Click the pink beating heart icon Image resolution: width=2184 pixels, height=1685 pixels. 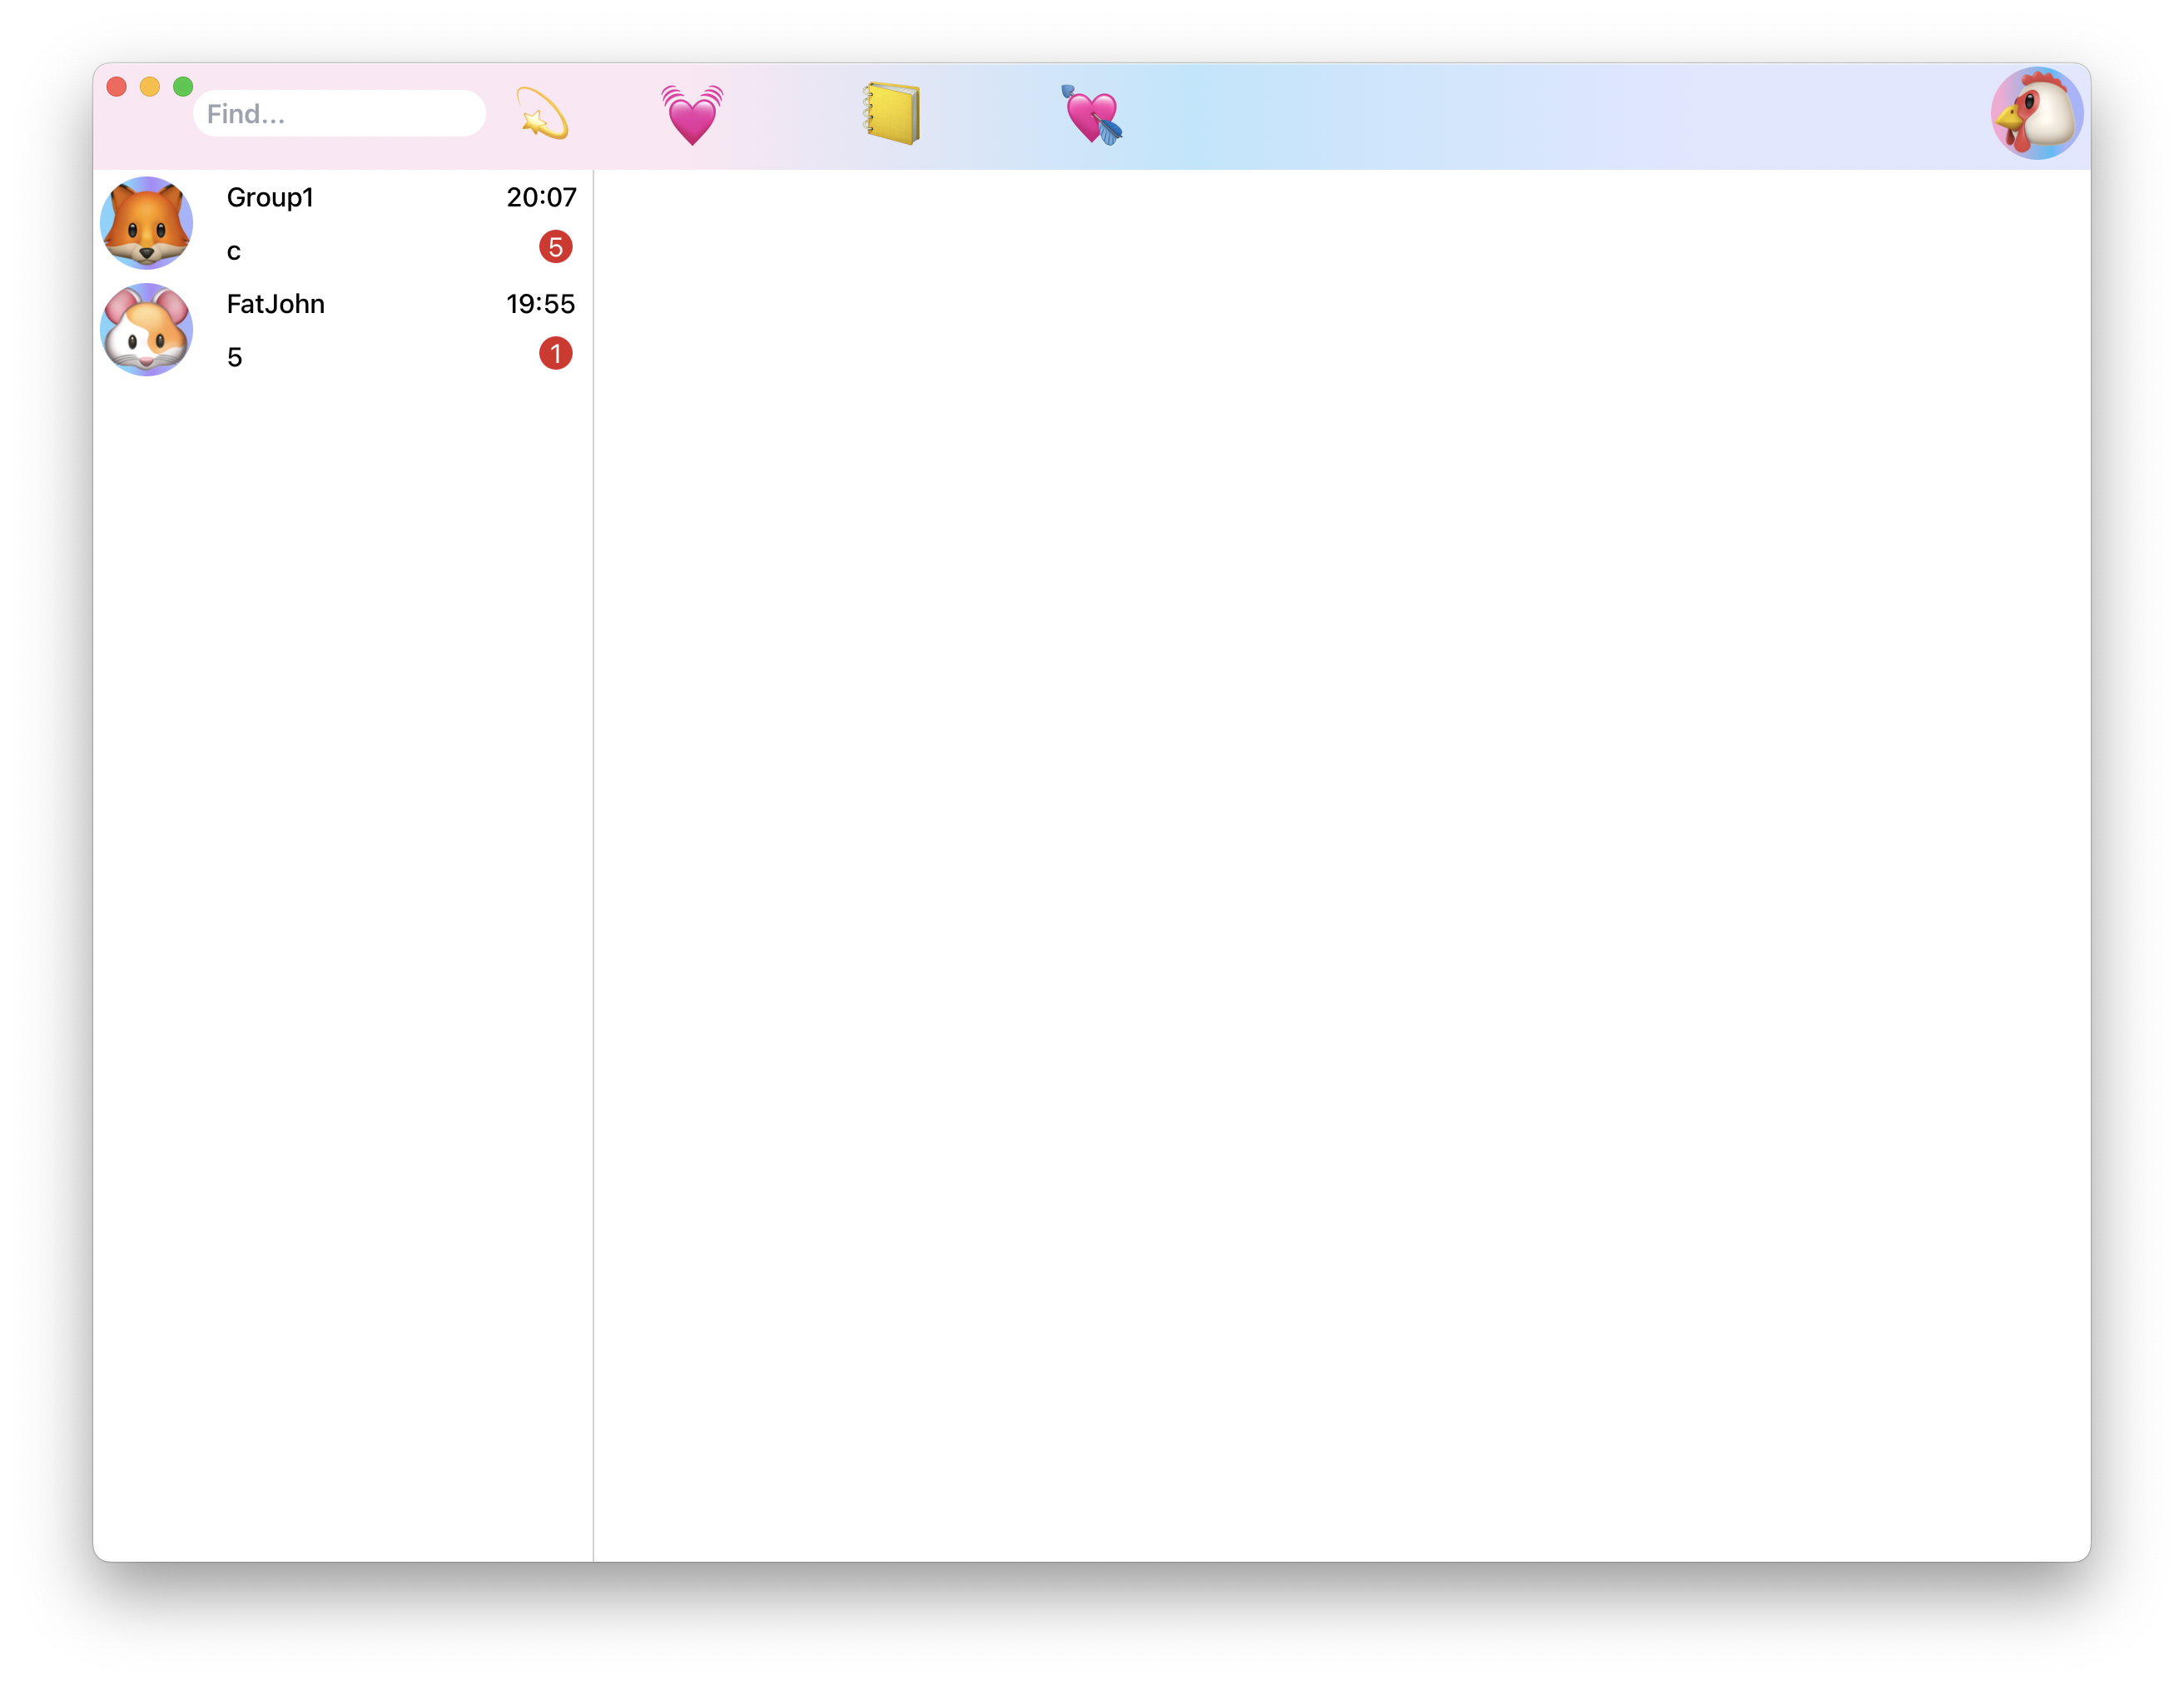click(692, 114)
